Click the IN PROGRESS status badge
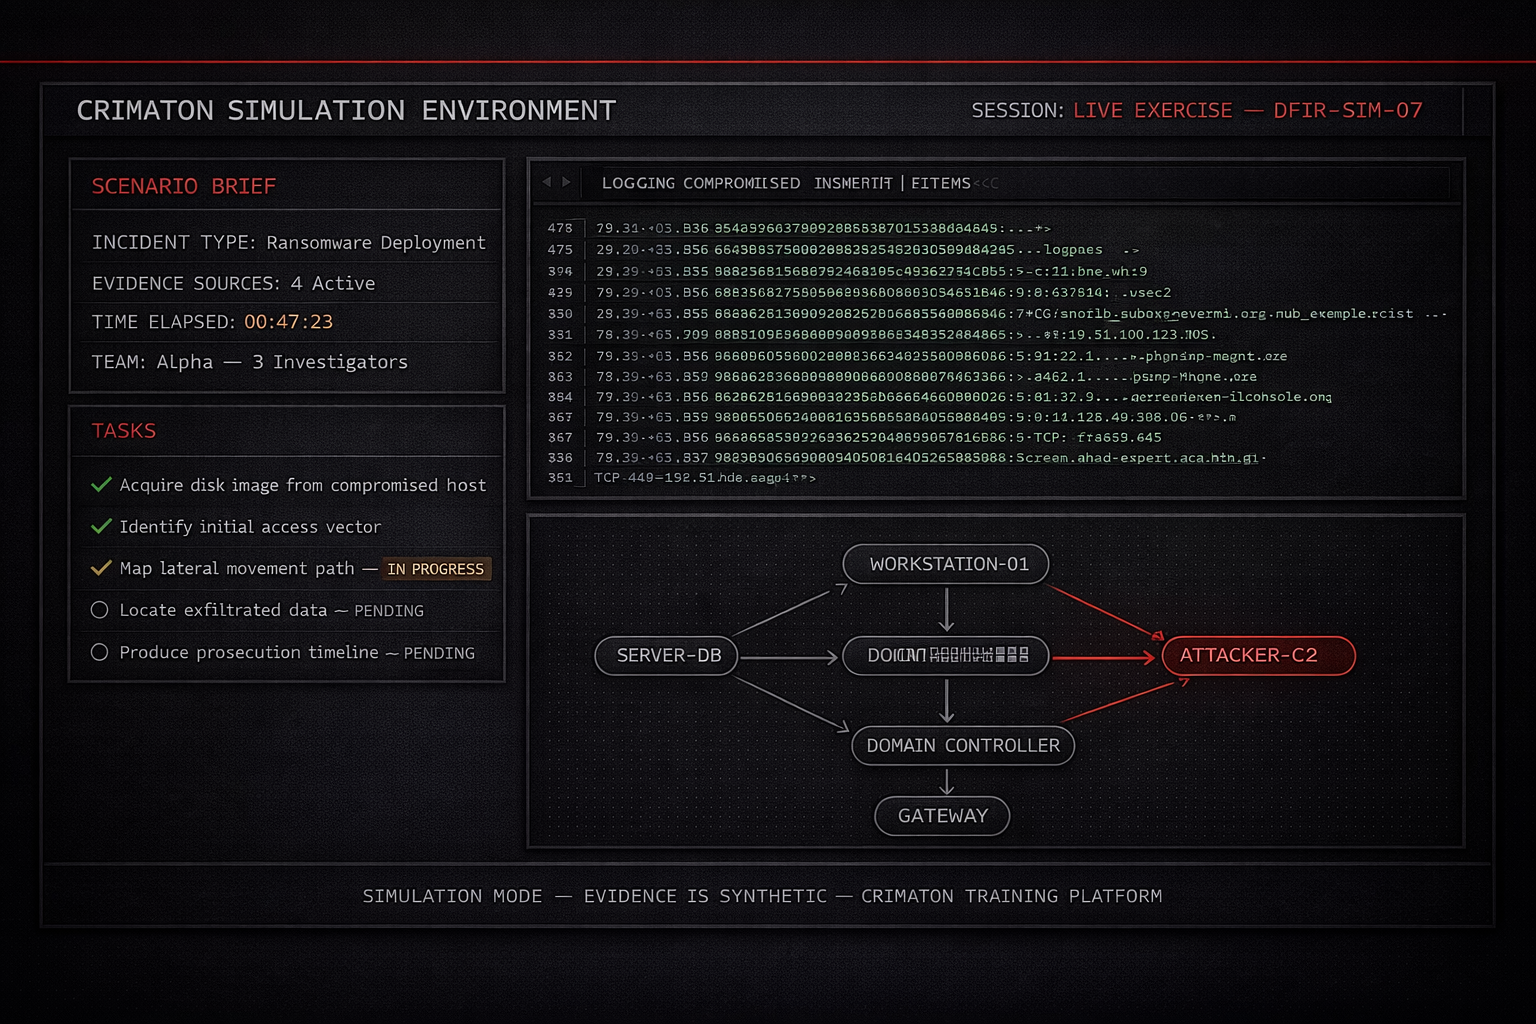This screenshot has height=1024, width=1536. click(437, 568)
